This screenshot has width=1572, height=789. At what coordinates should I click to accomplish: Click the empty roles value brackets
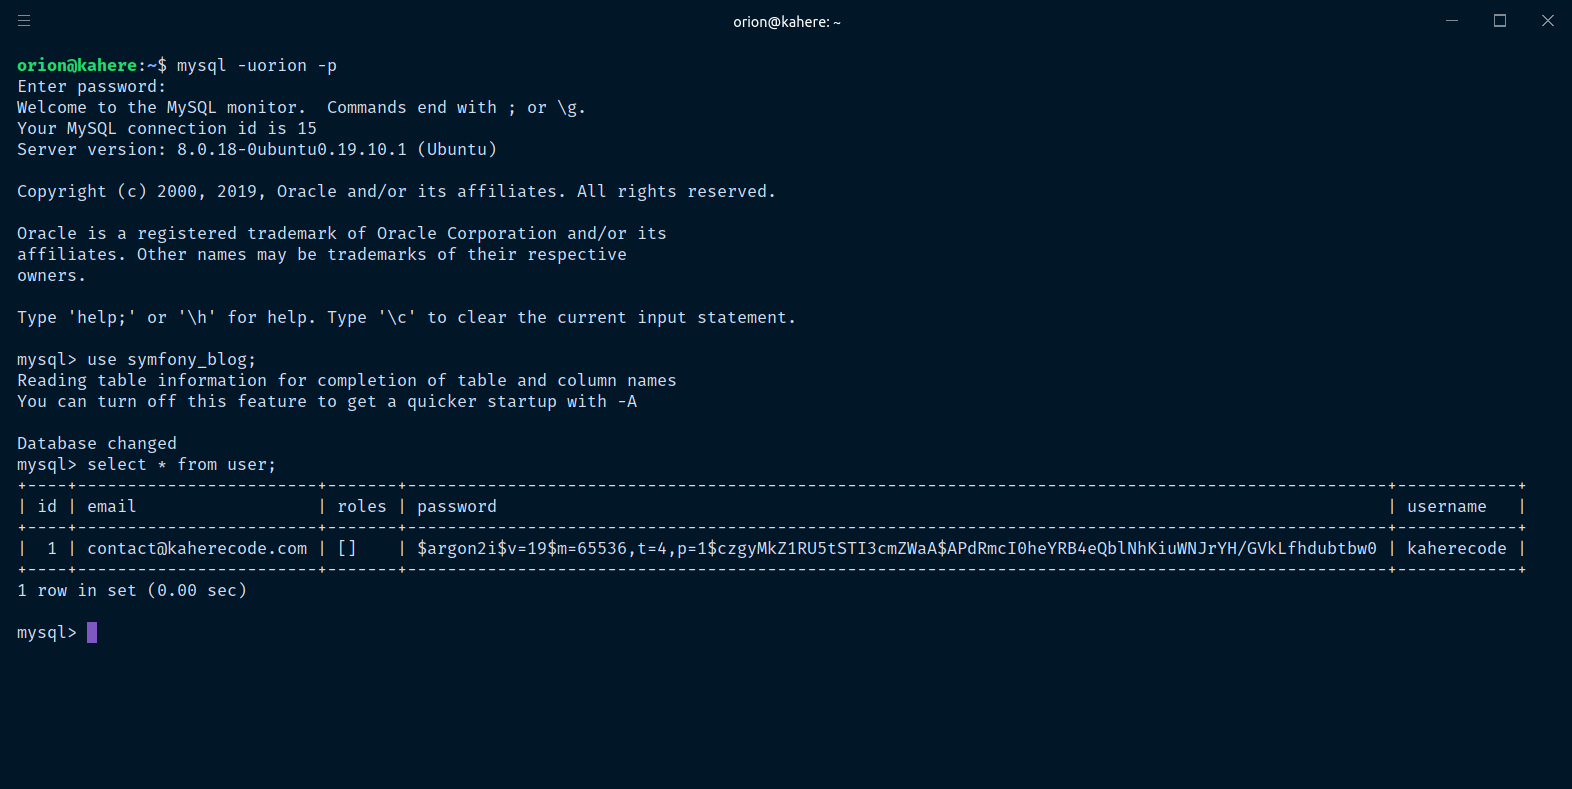[346, 548]
